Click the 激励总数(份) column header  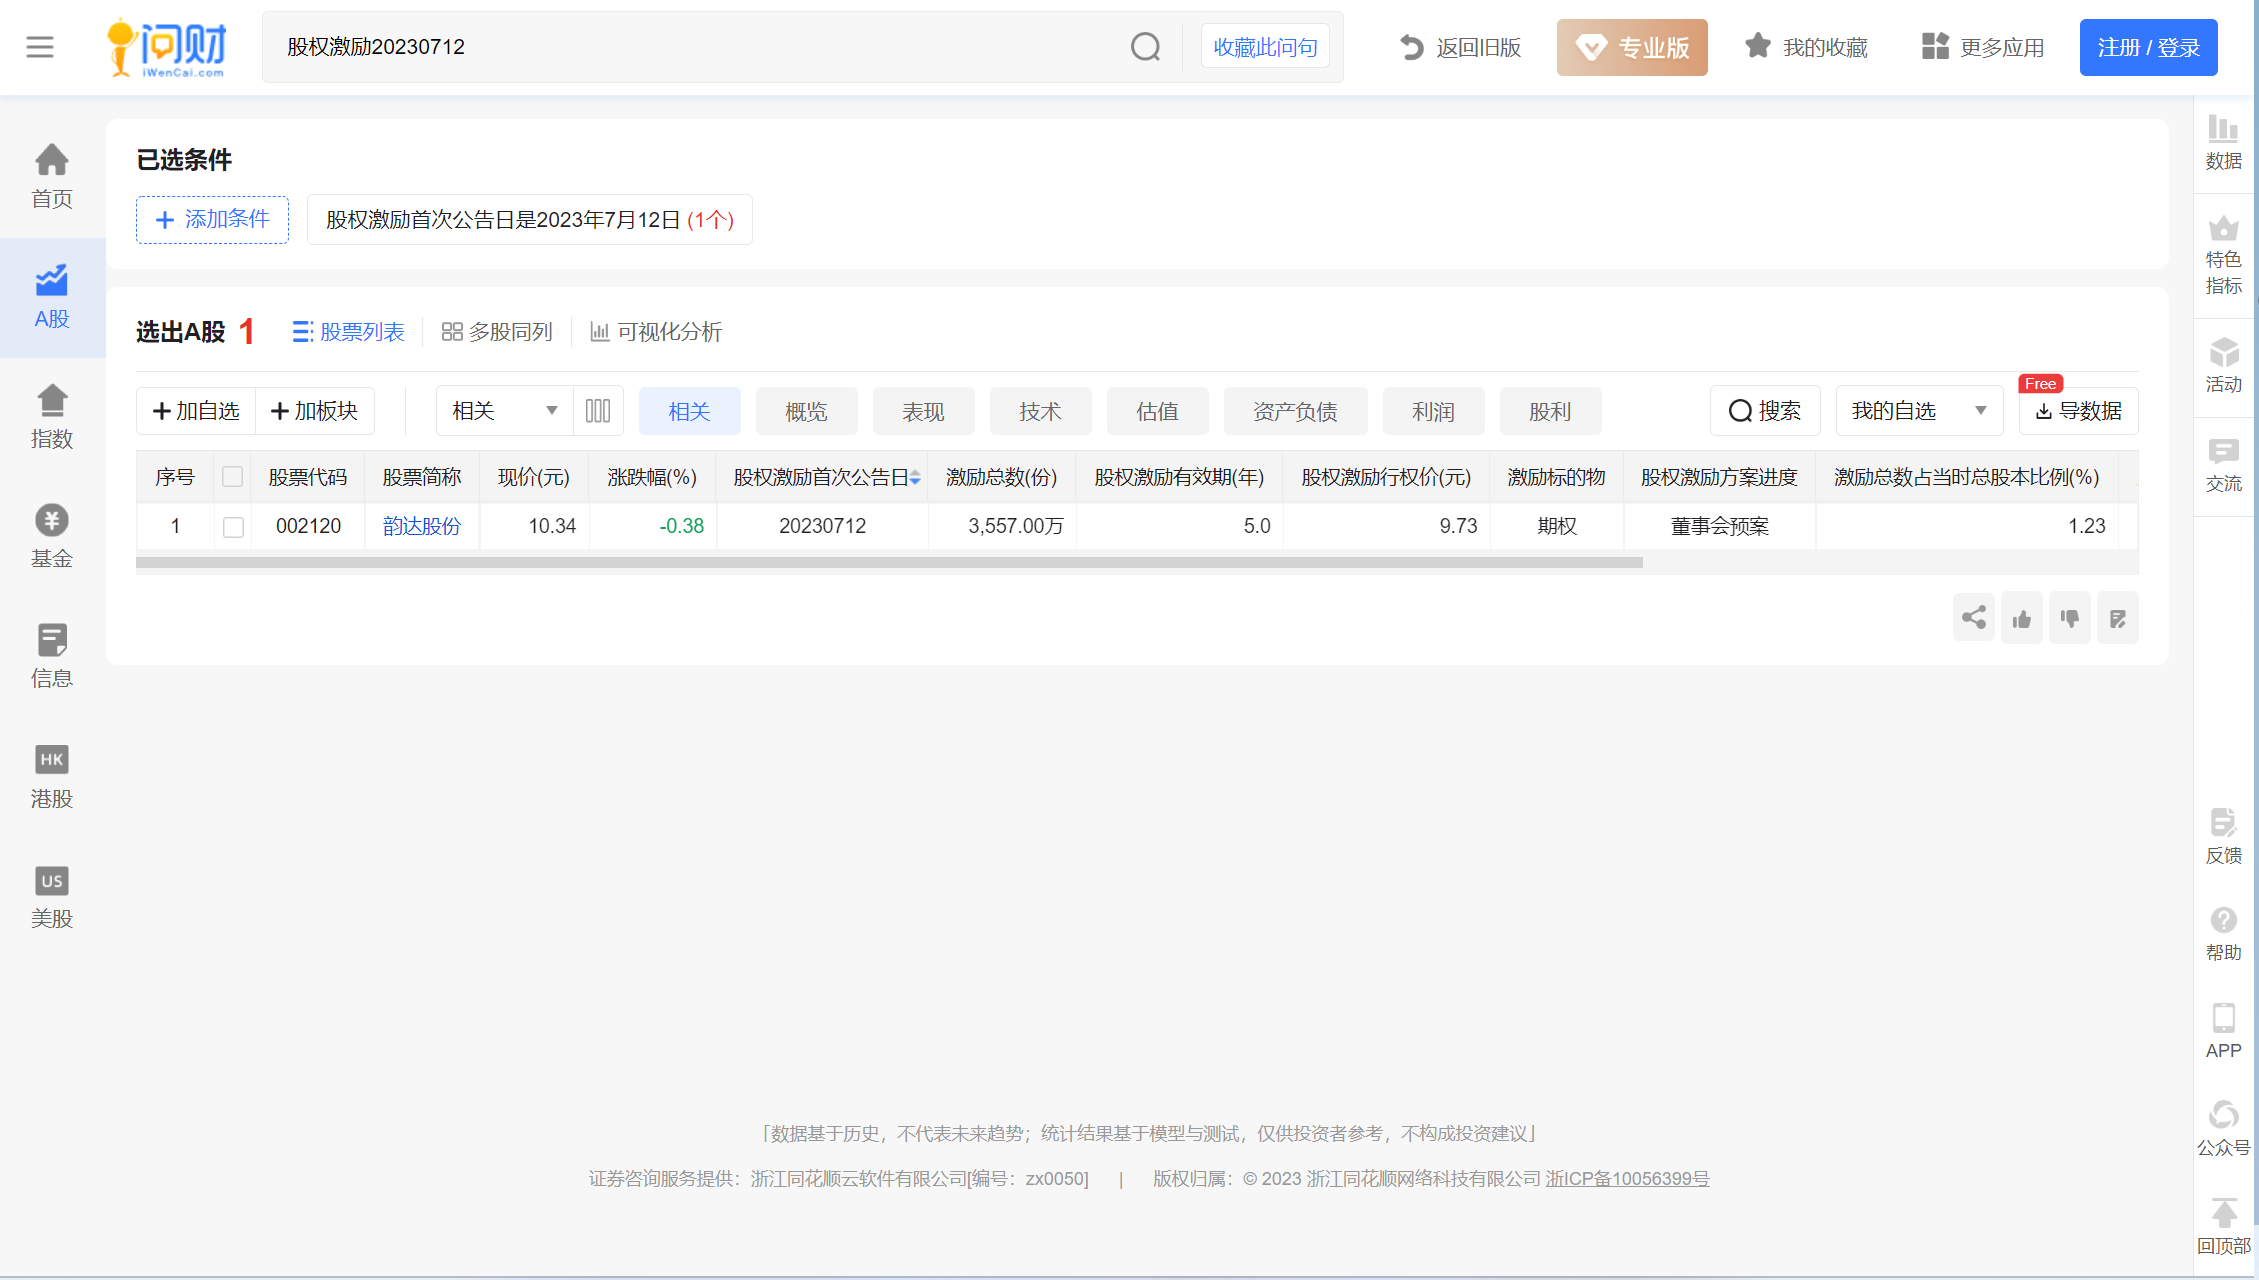pyautogui.click(x=1002, y=477)
